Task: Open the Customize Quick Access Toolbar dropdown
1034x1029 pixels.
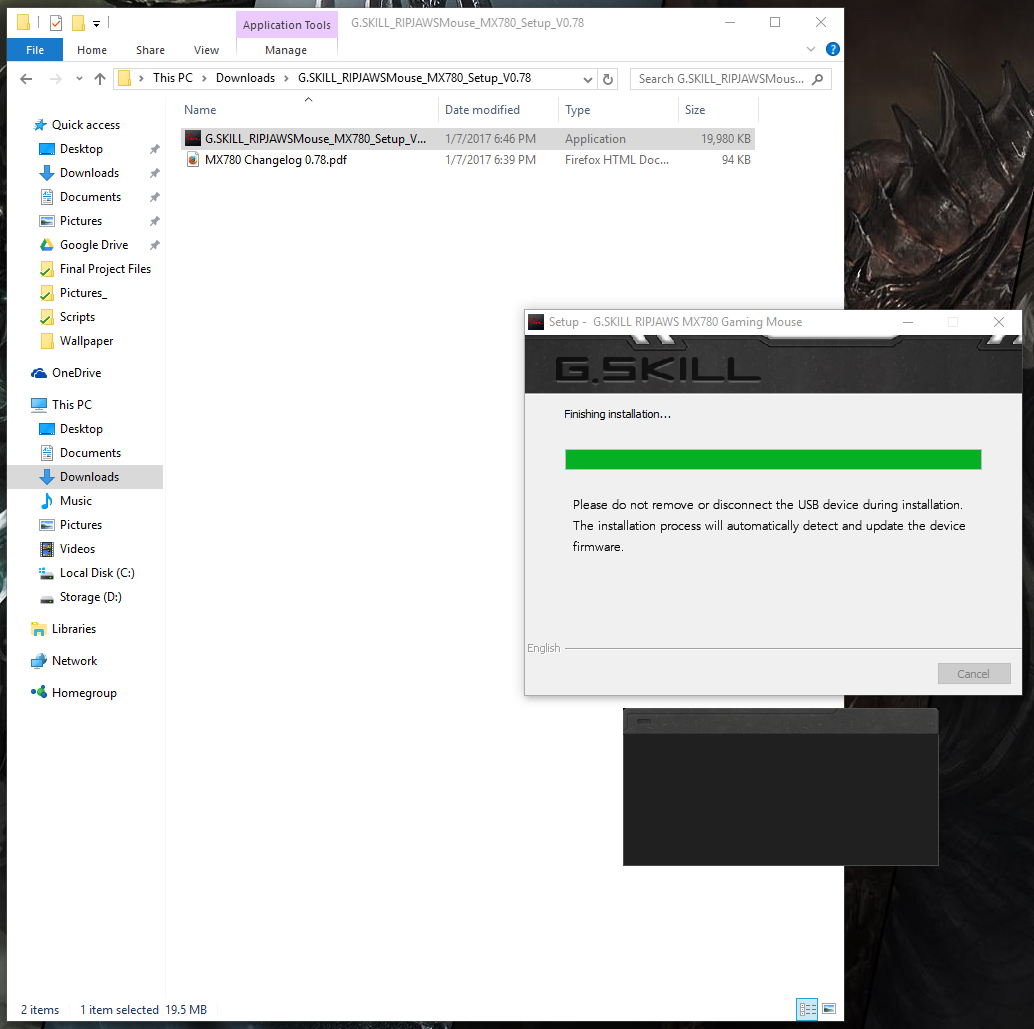Action: pyautogui.click(x=96, y=23)
